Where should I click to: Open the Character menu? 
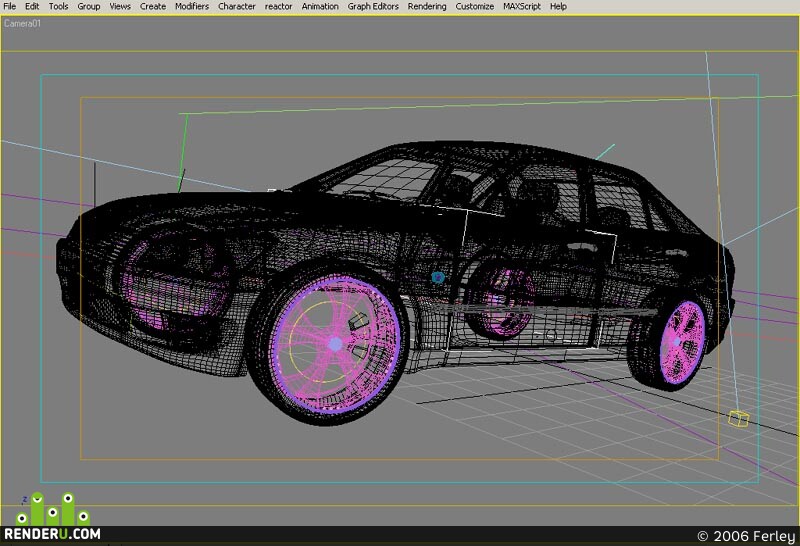(237, 6)
